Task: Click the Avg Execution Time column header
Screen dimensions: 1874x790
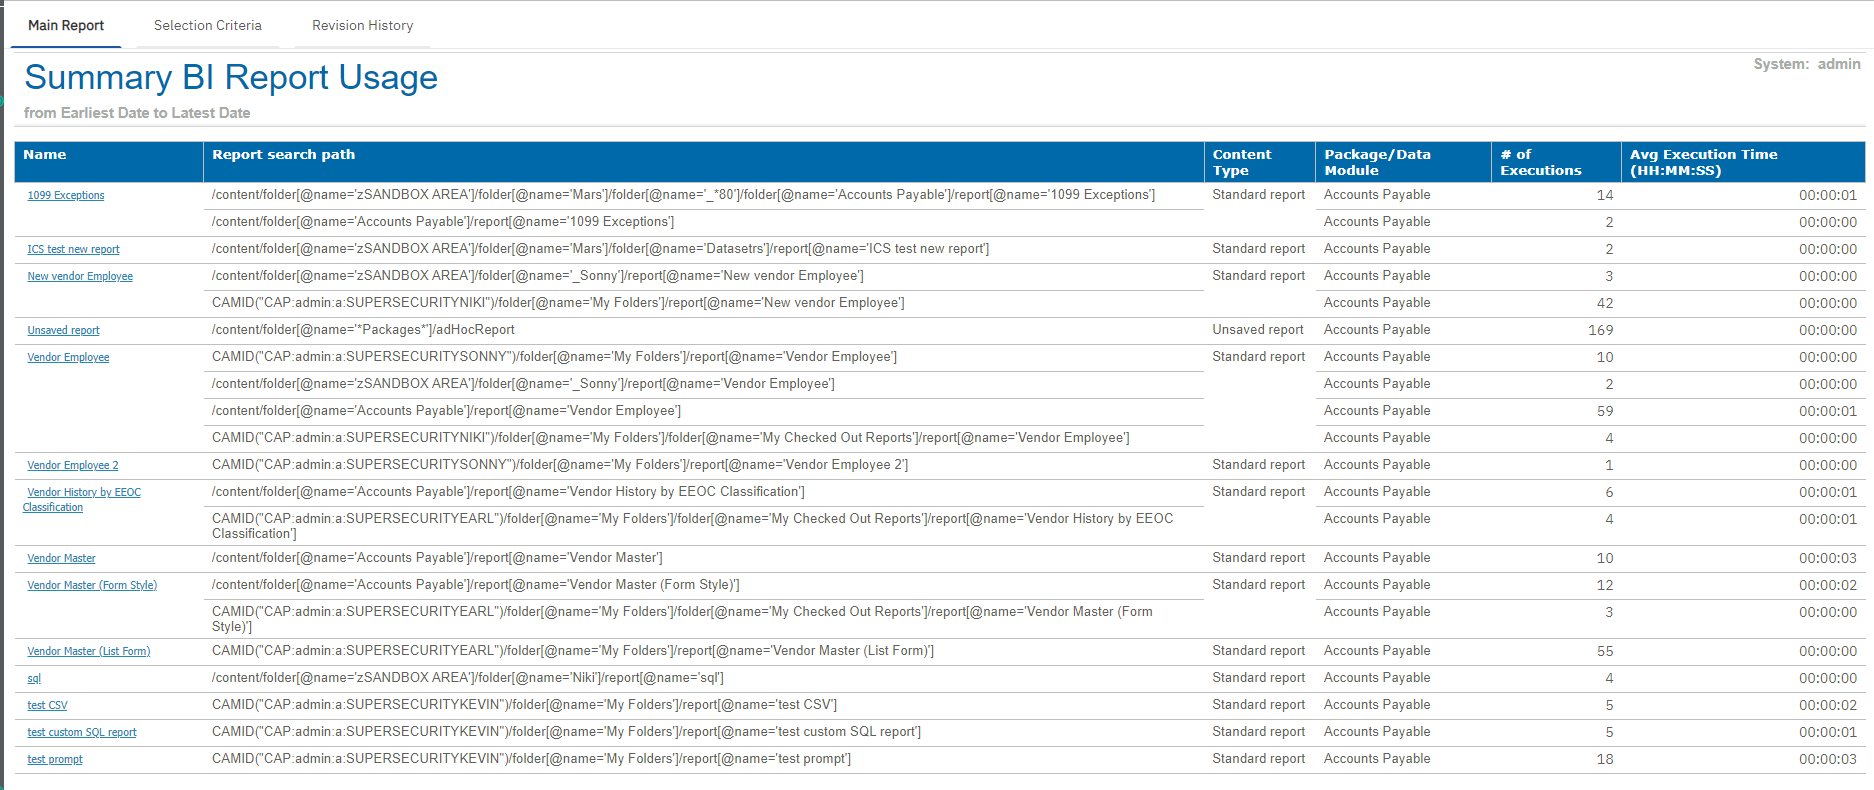Action: click(x=1703, y=162)
